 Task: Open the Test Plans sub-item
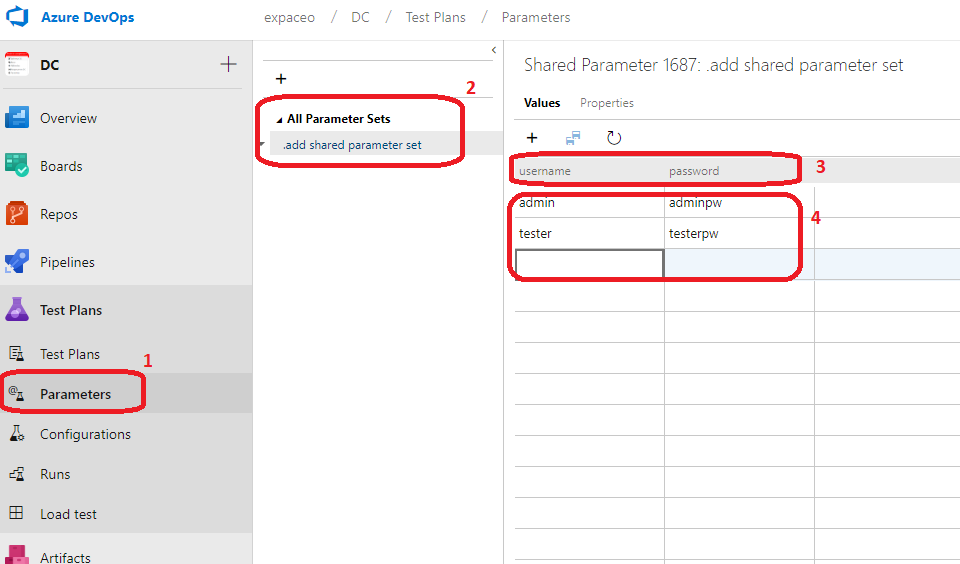pos(70,354)
